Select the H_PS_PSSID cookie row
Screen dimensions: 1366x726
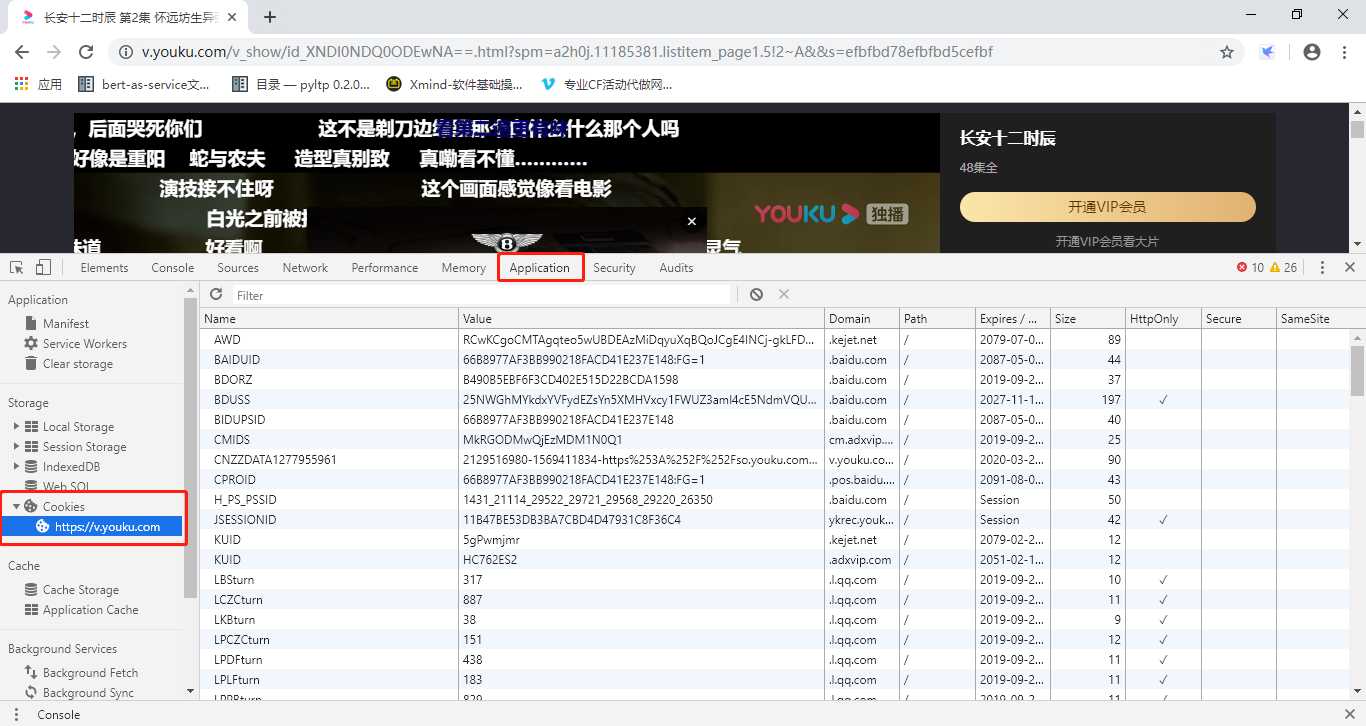click(775, 500)
